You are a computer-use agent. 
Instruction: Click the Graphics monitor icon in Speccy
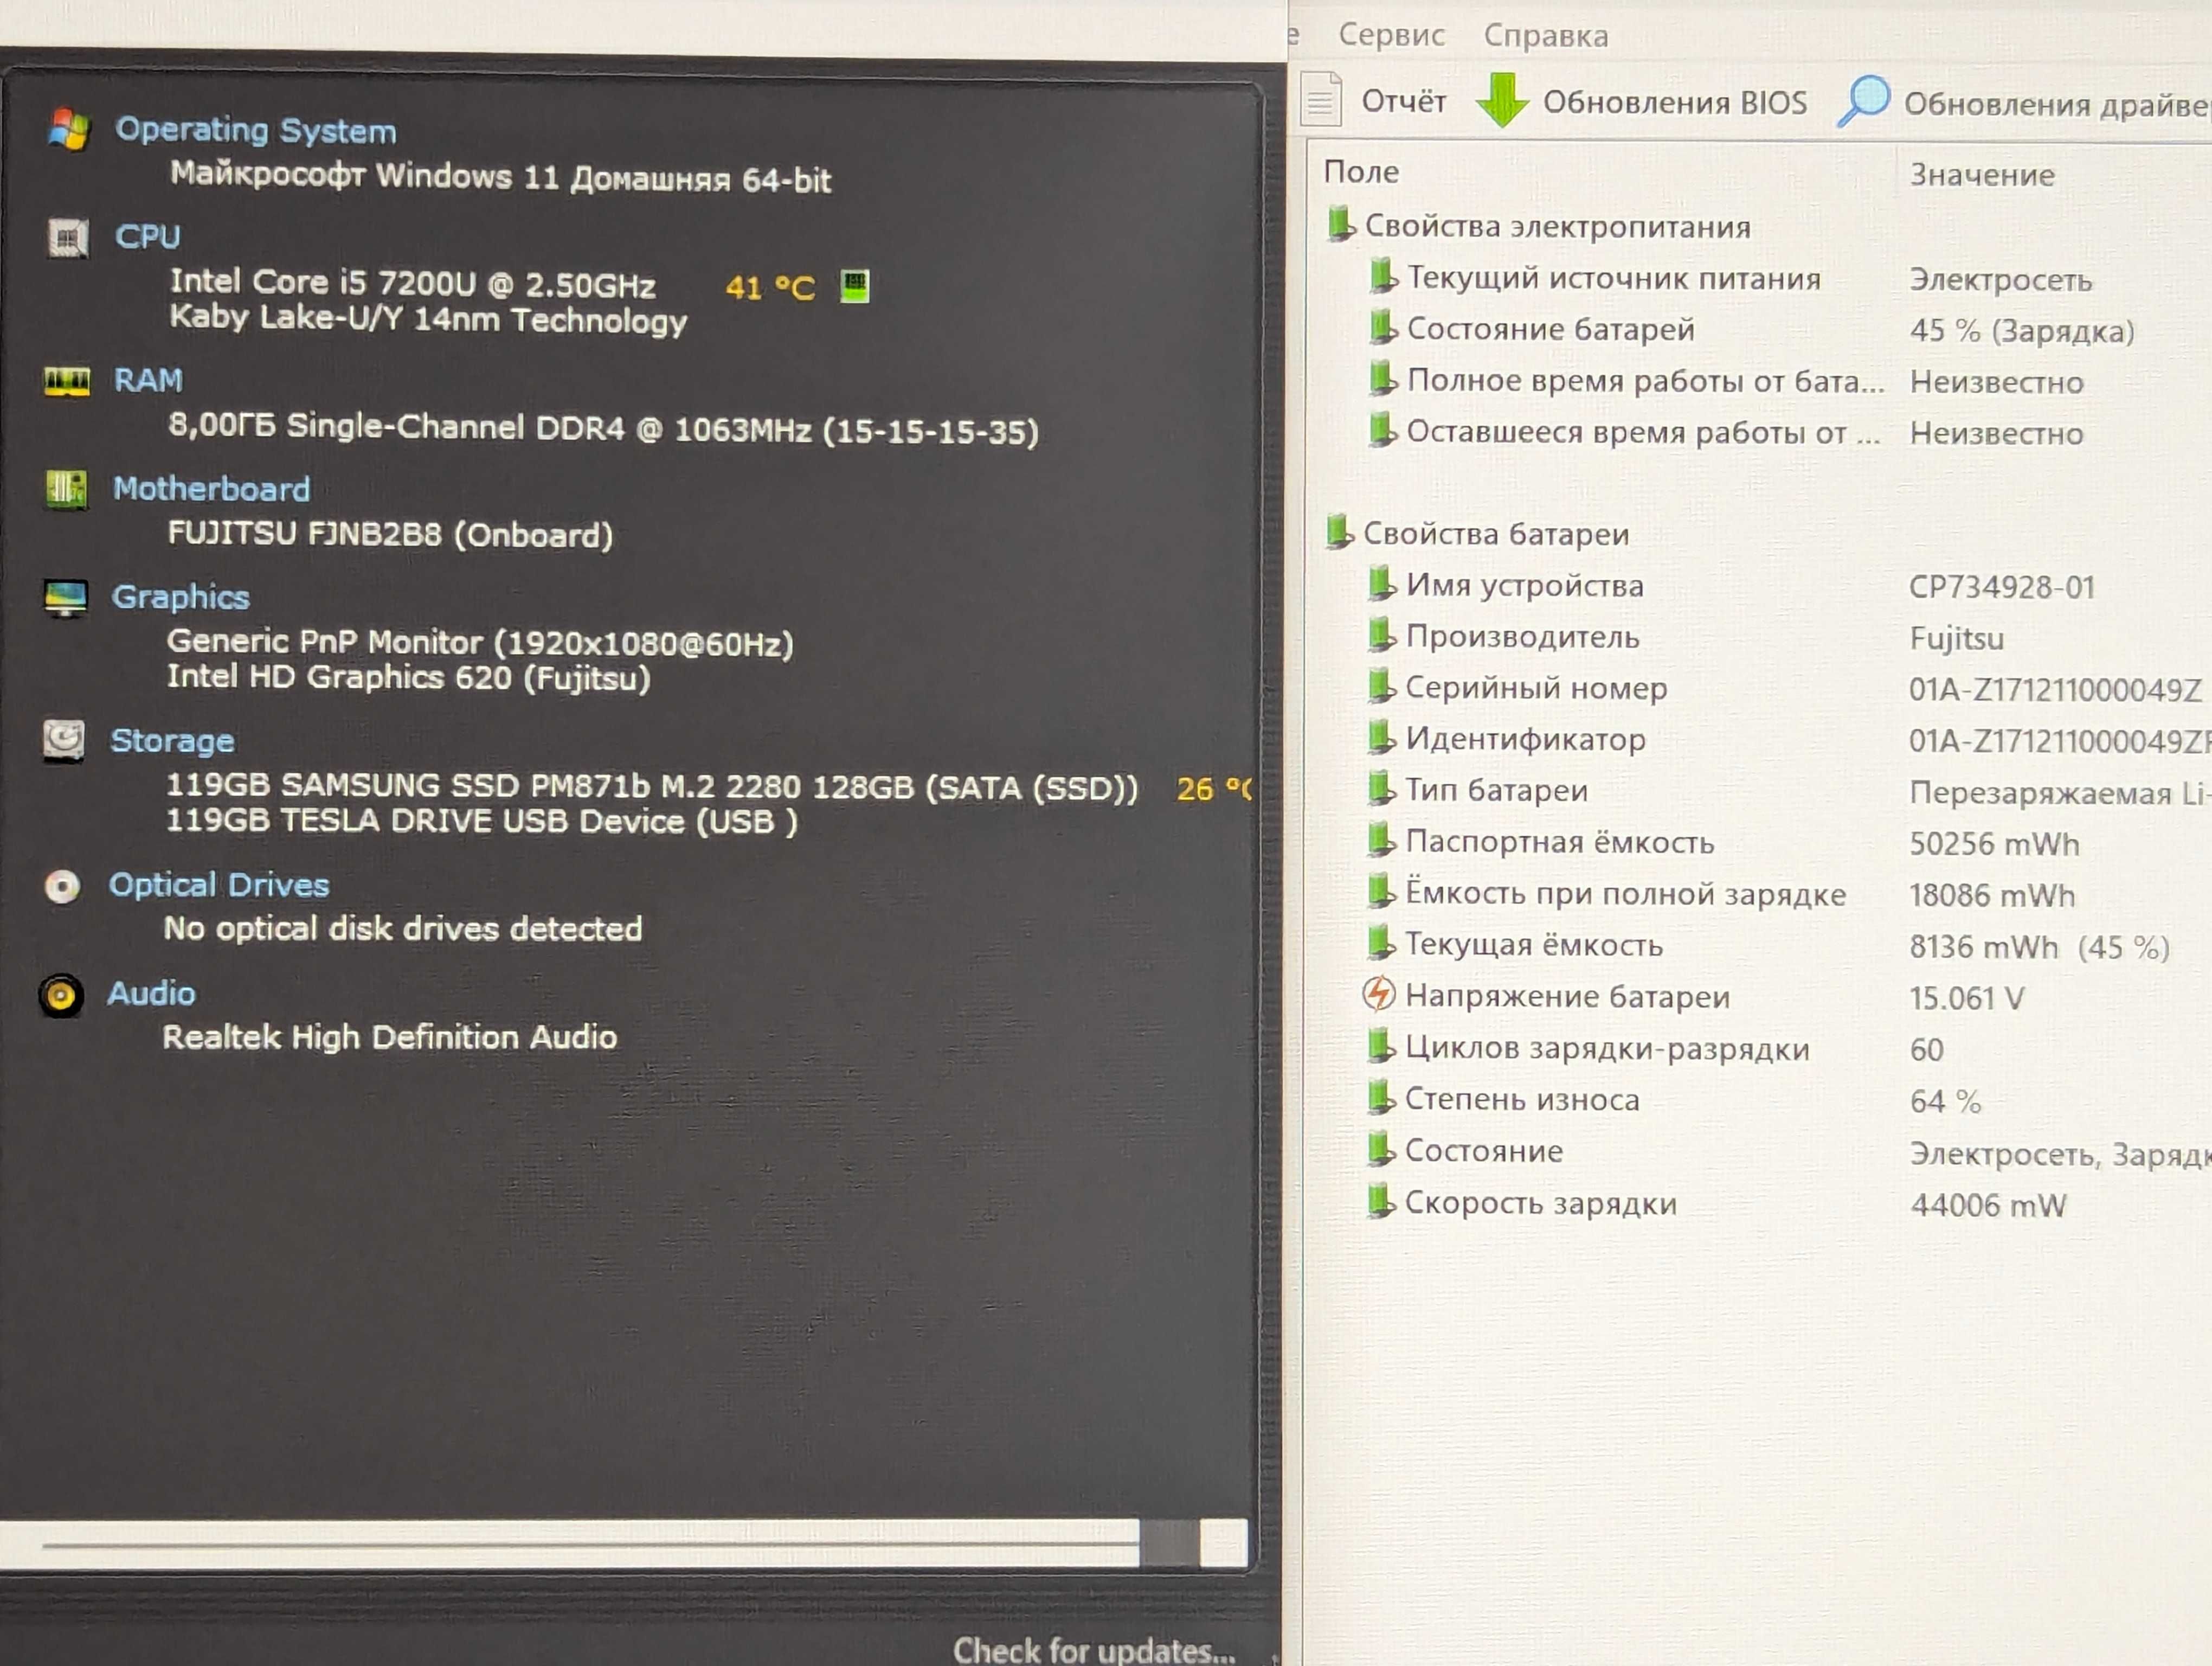66,598
